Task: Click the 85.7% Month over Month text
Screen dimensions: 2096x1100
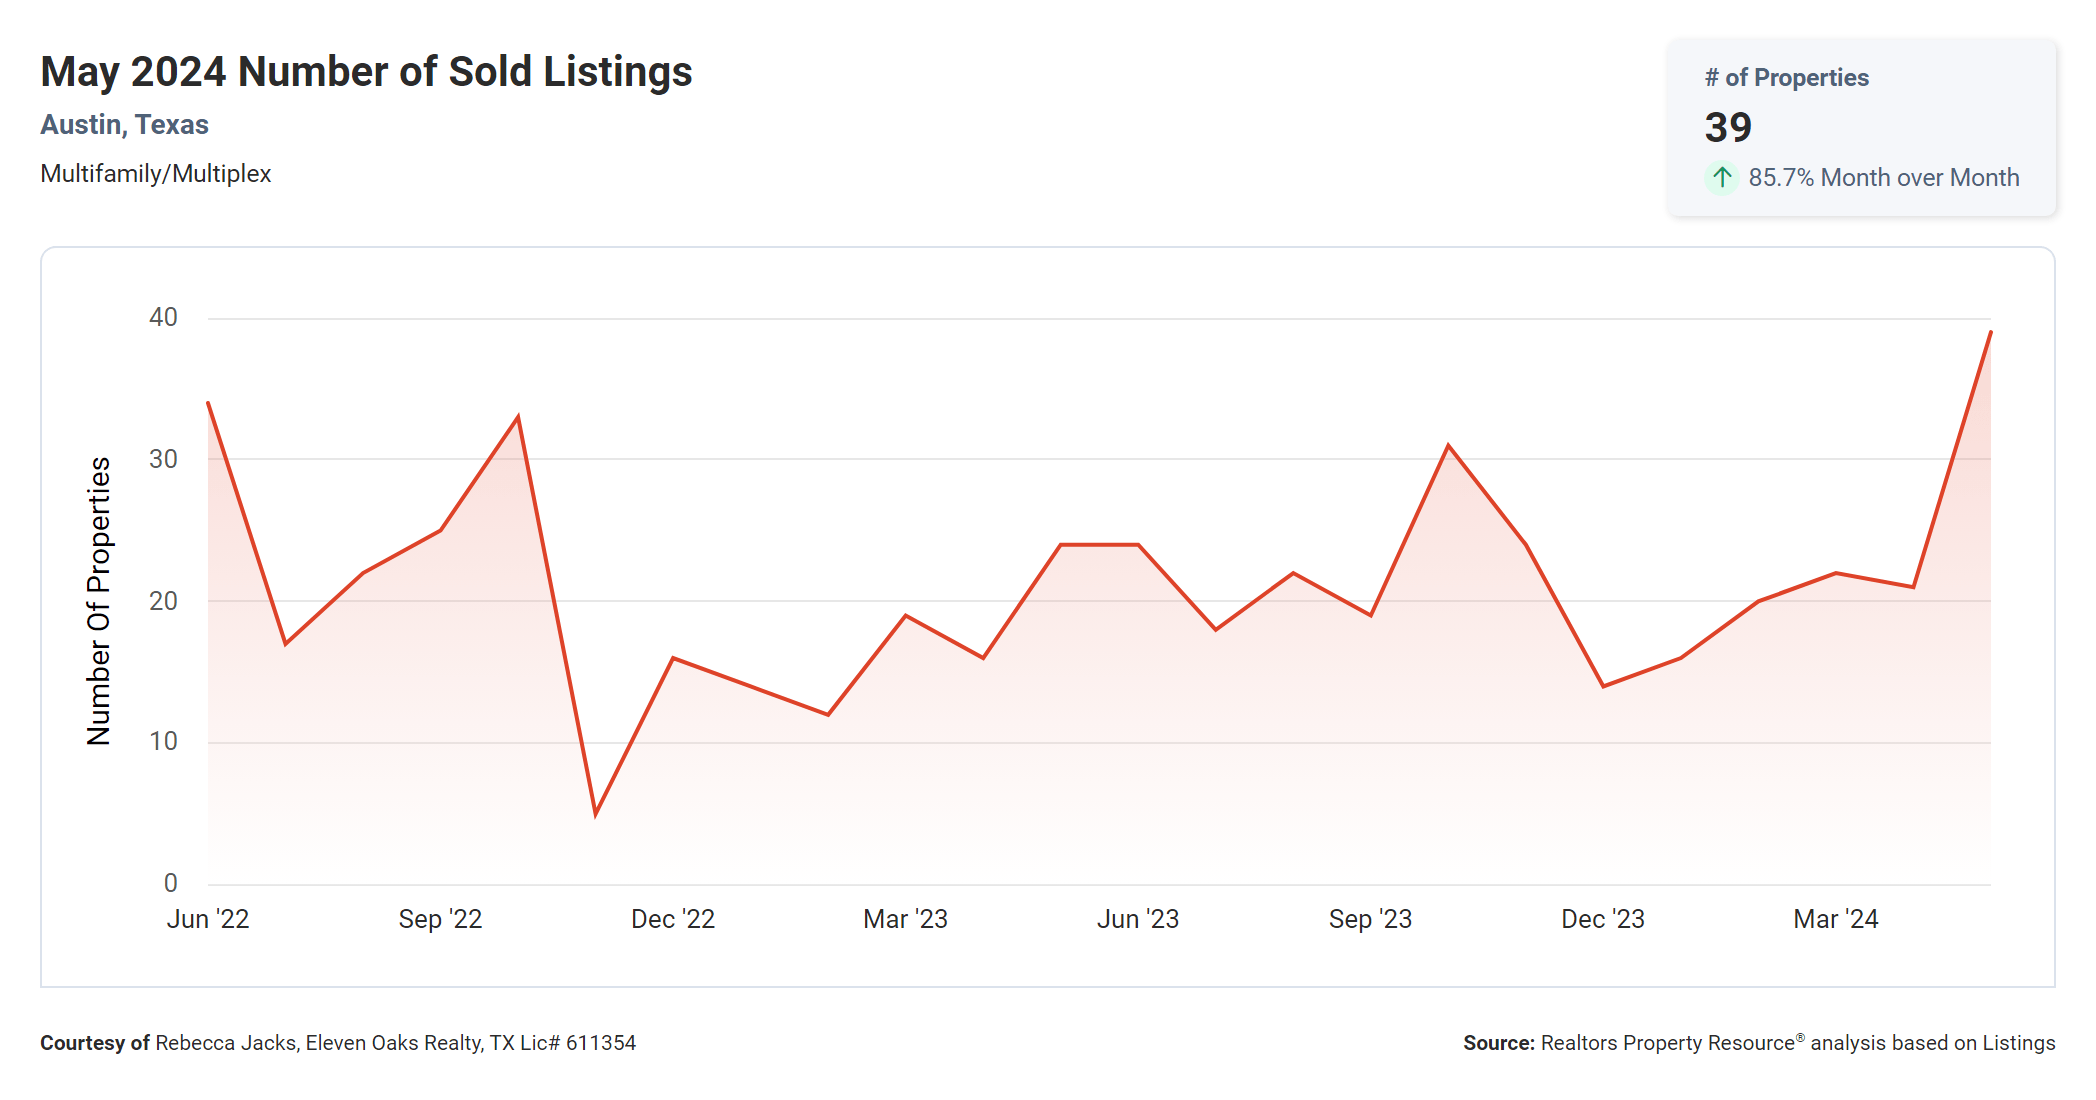Action: [1883, 178]
